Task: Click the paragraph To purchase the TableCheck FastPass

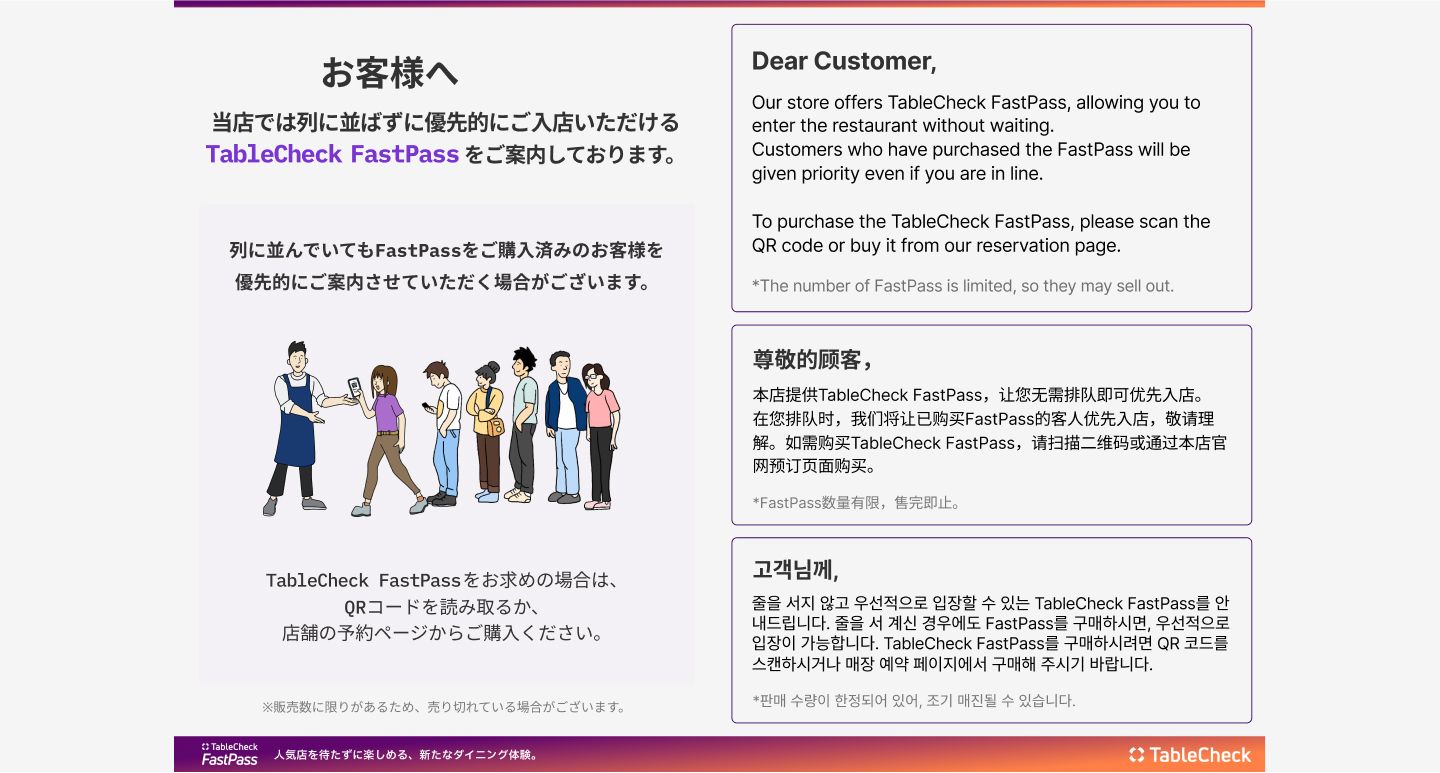Action: point(981,233)
